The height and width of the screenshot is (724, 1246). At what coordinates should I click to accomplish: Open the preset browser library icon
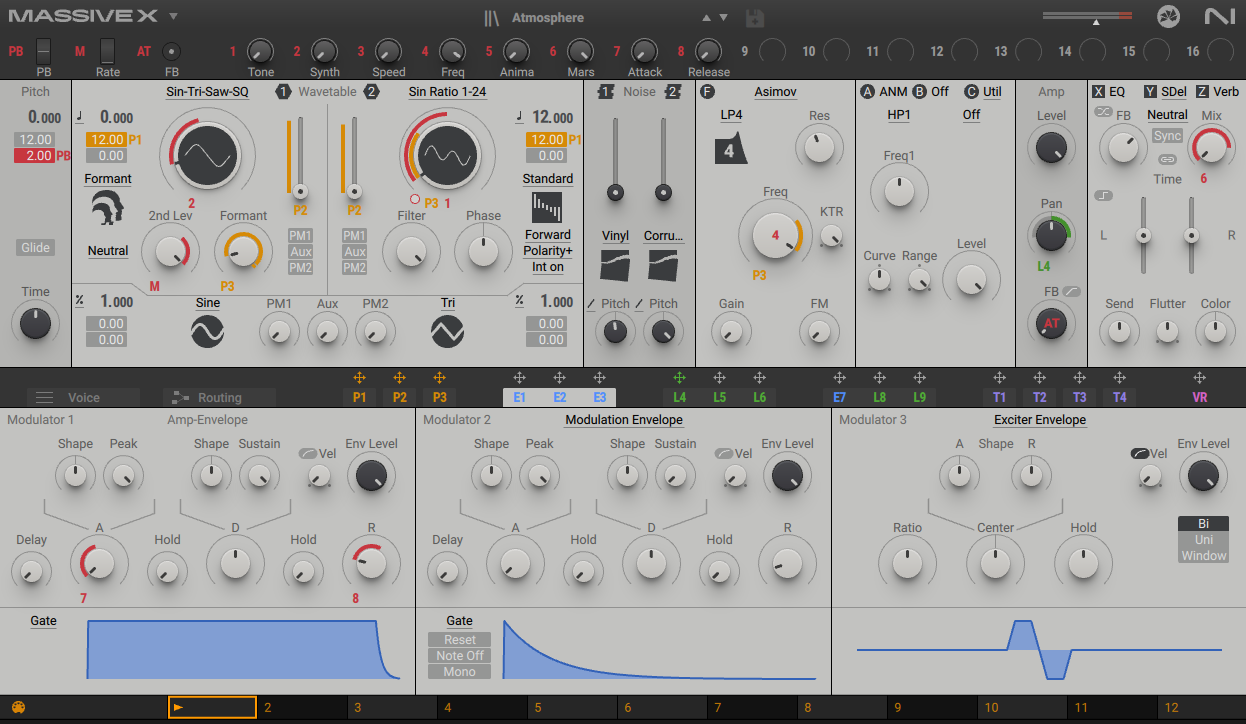tap(491, 18)
